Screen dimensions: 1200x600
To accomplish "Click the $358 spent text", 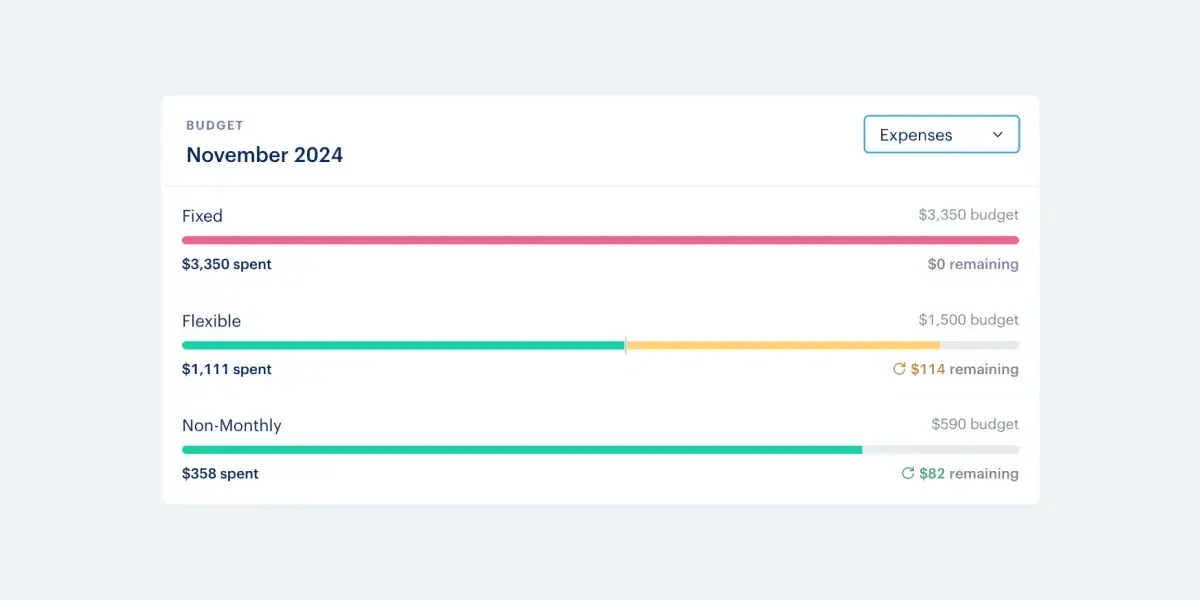I will click(220, 473).
